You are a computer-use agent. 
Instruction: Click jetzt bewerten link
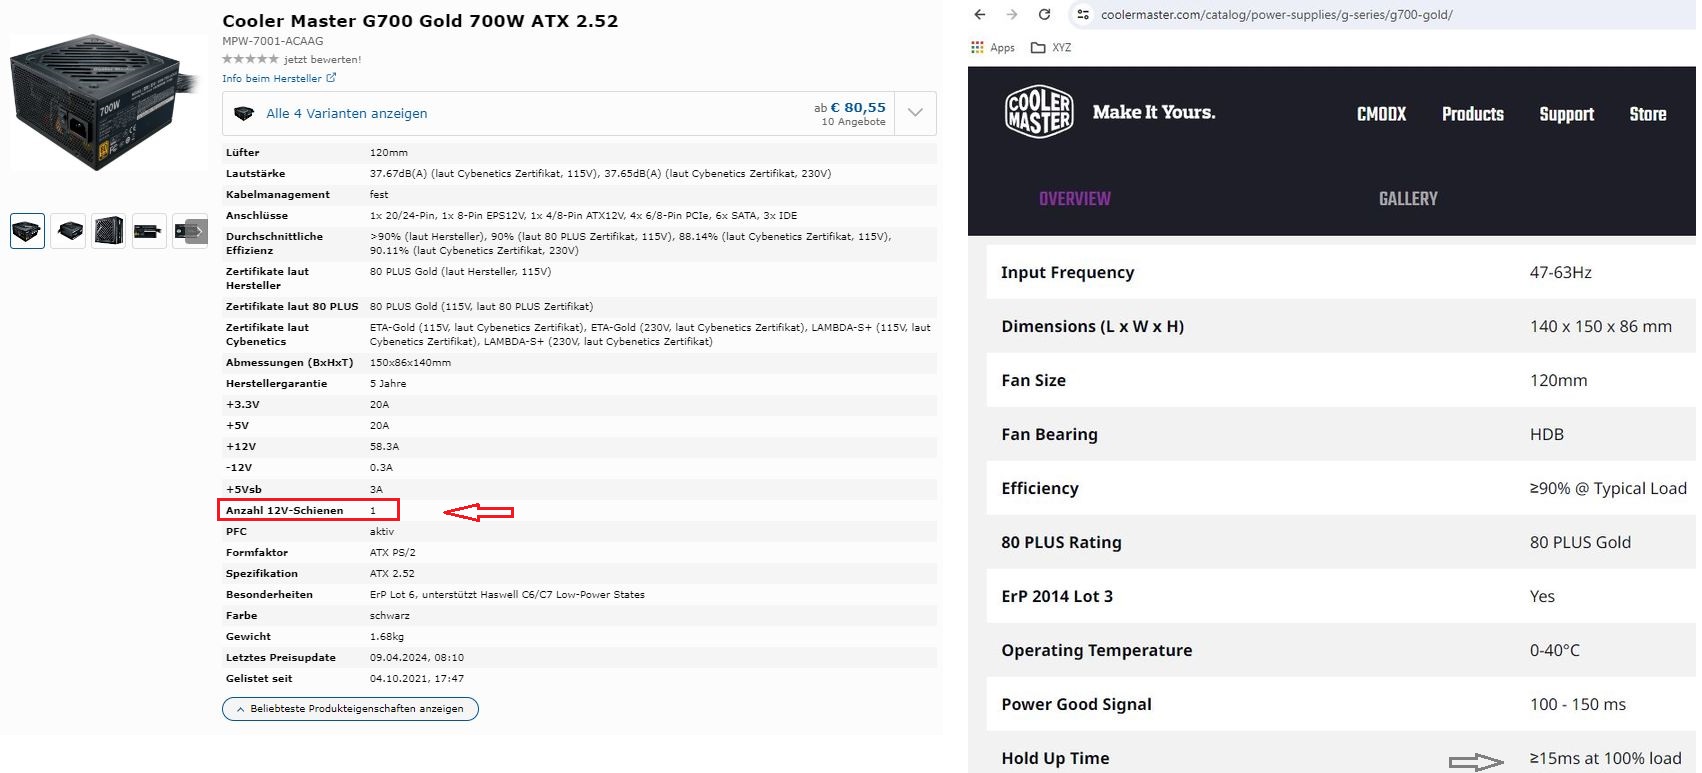[322, 59]
